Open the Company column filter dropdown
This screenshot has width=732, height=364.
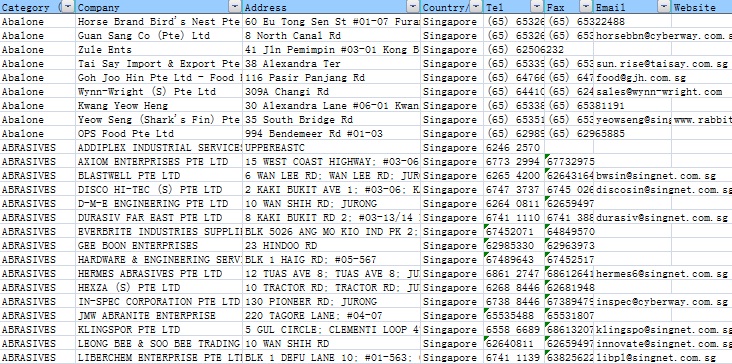click(x=235, y=7)
